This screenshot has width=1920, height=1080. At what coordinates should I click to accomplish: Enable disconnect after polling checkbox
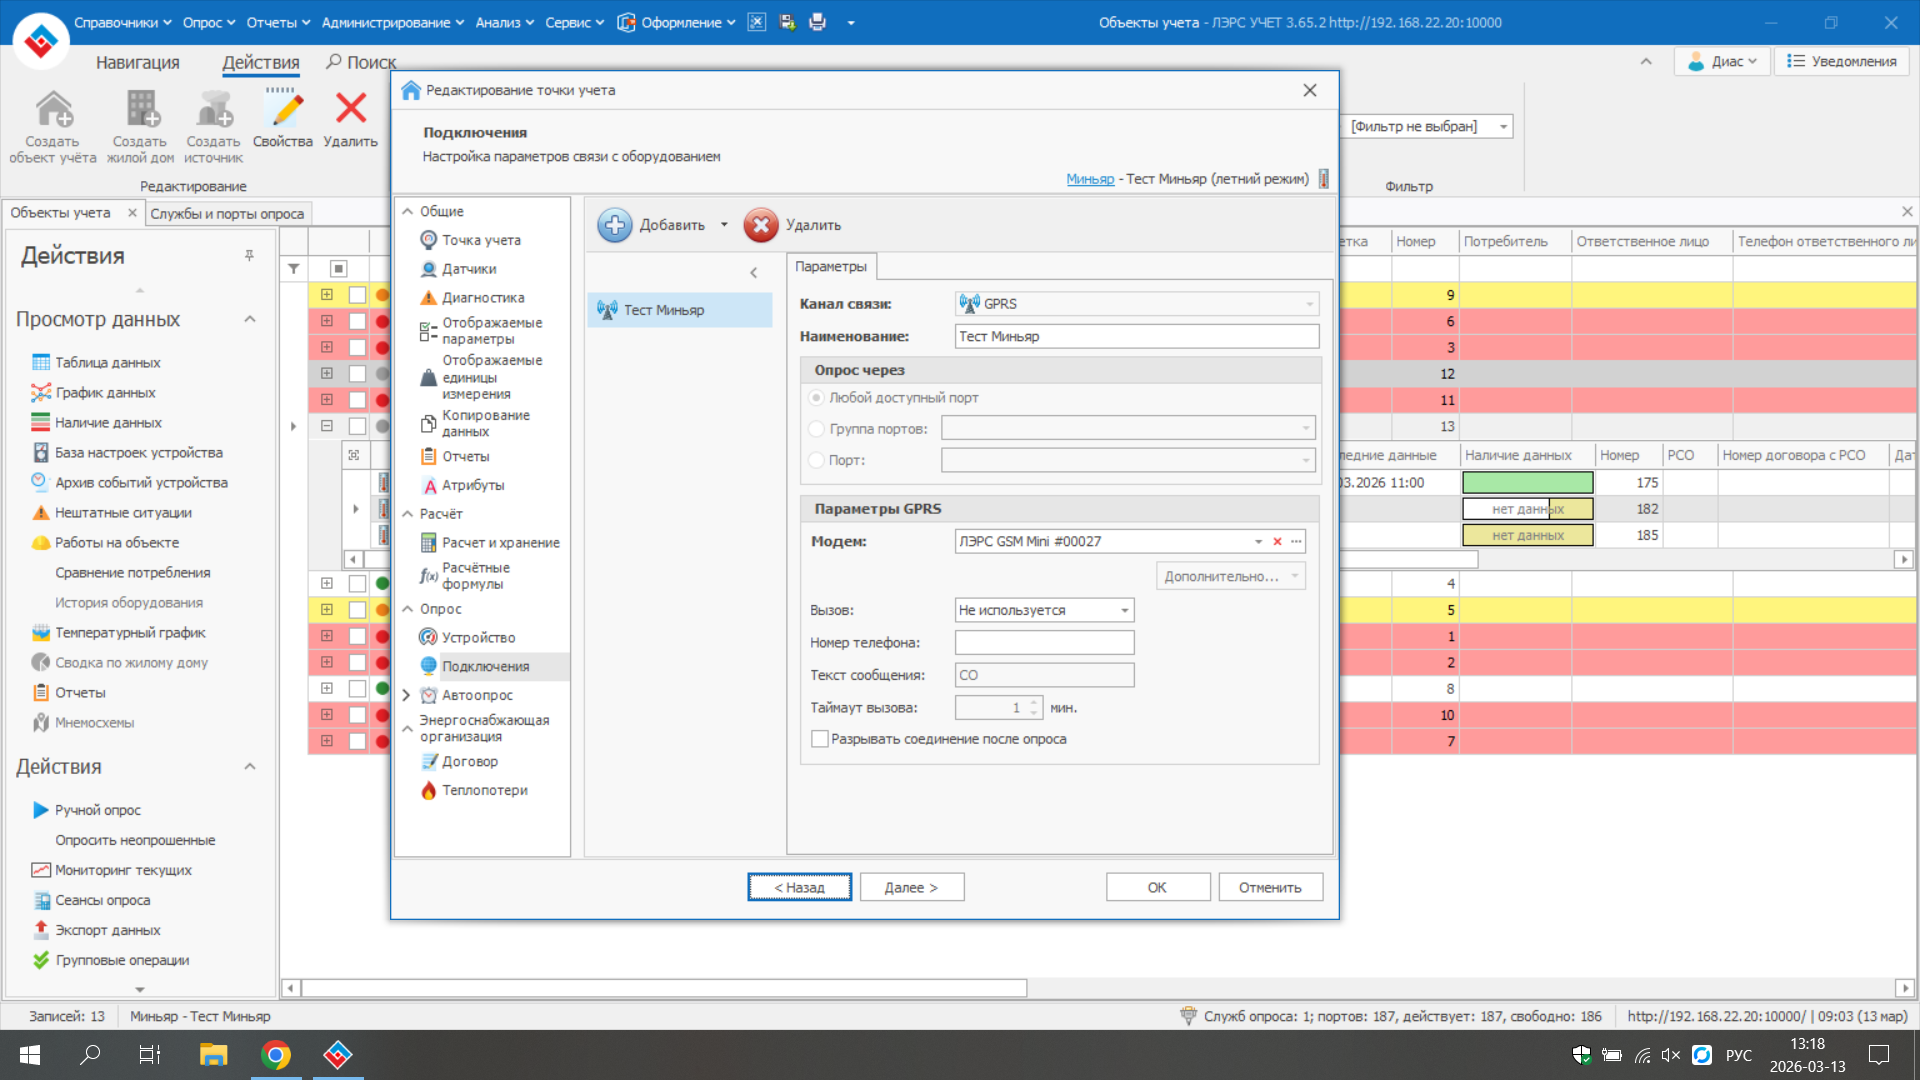coord(820,739)
